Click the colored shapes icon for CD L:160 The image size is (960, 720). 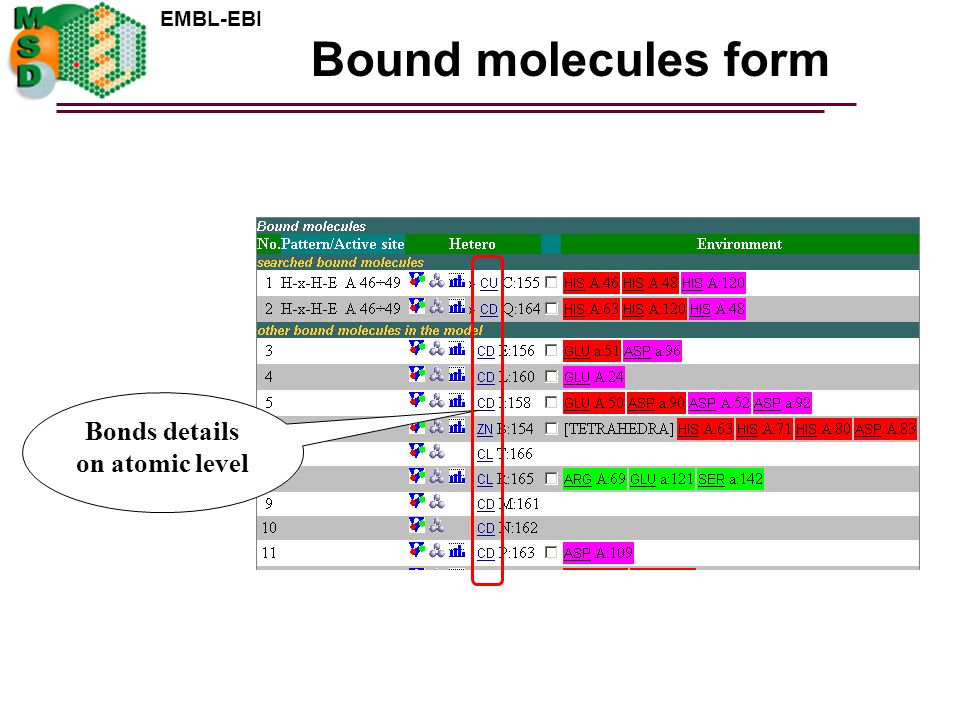[x=417, y=373]
